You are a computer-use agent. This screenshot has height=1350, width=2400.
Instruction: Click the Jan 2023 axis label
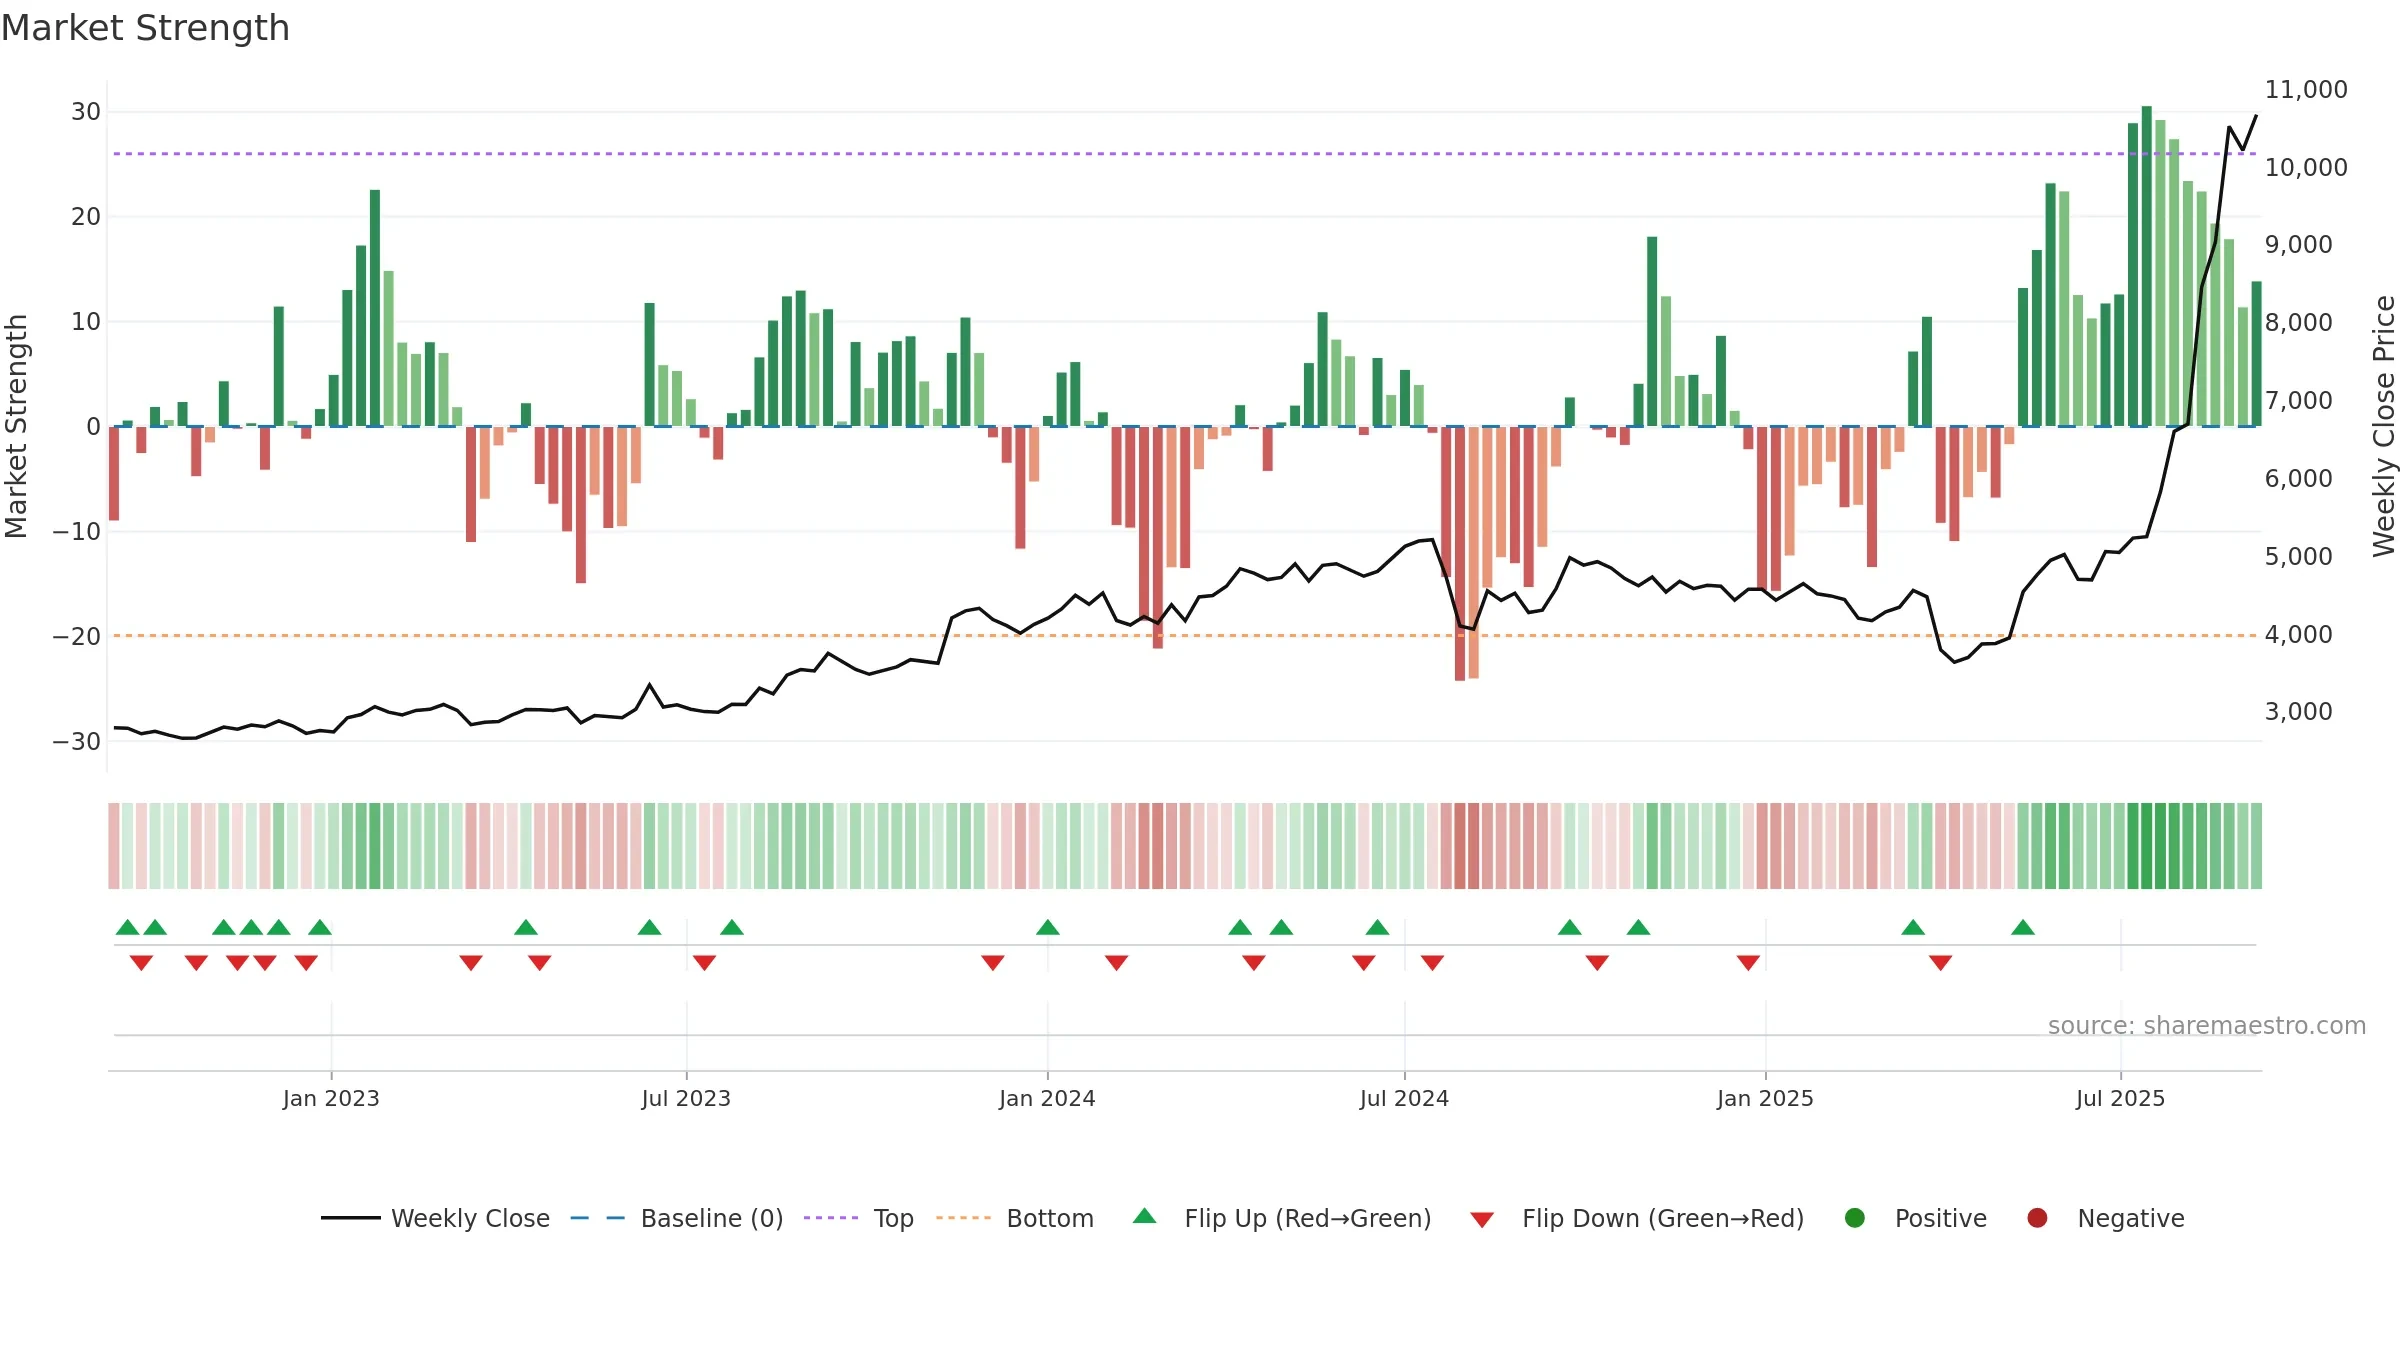click(331, 1099)
